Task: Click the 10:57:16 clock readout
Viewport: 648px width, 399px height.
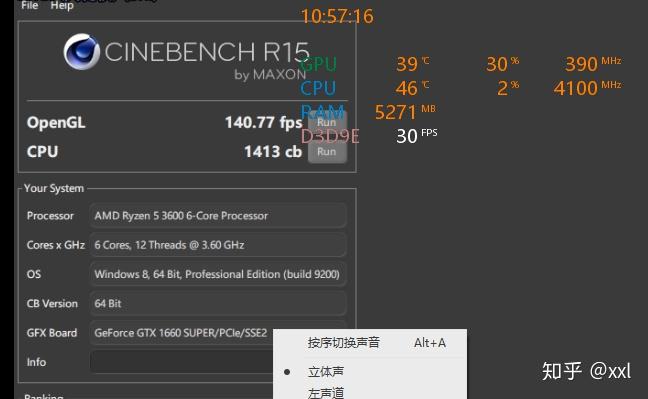Action: pyautogui.click(x=337, y=16)
